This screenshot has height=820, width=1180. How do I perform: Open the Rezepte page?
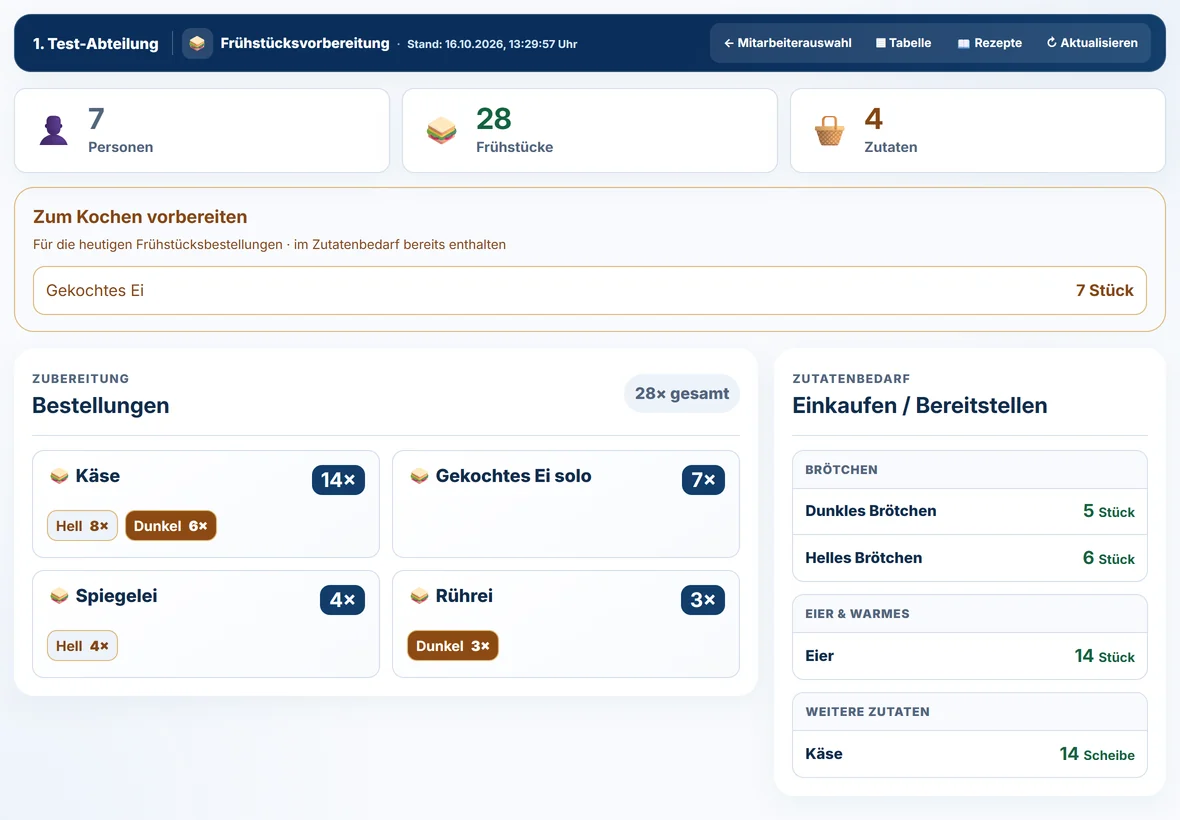click(990, 43)
